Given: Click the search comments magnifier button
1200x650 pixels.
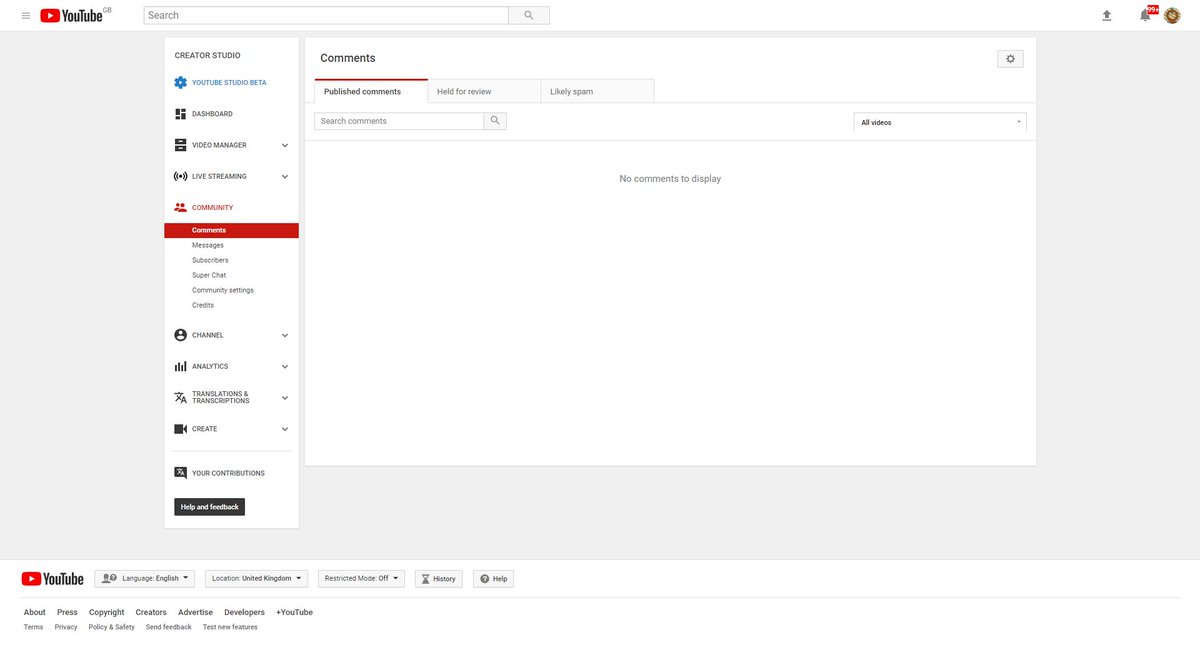Looking at the screenshot, I should 496,121.
